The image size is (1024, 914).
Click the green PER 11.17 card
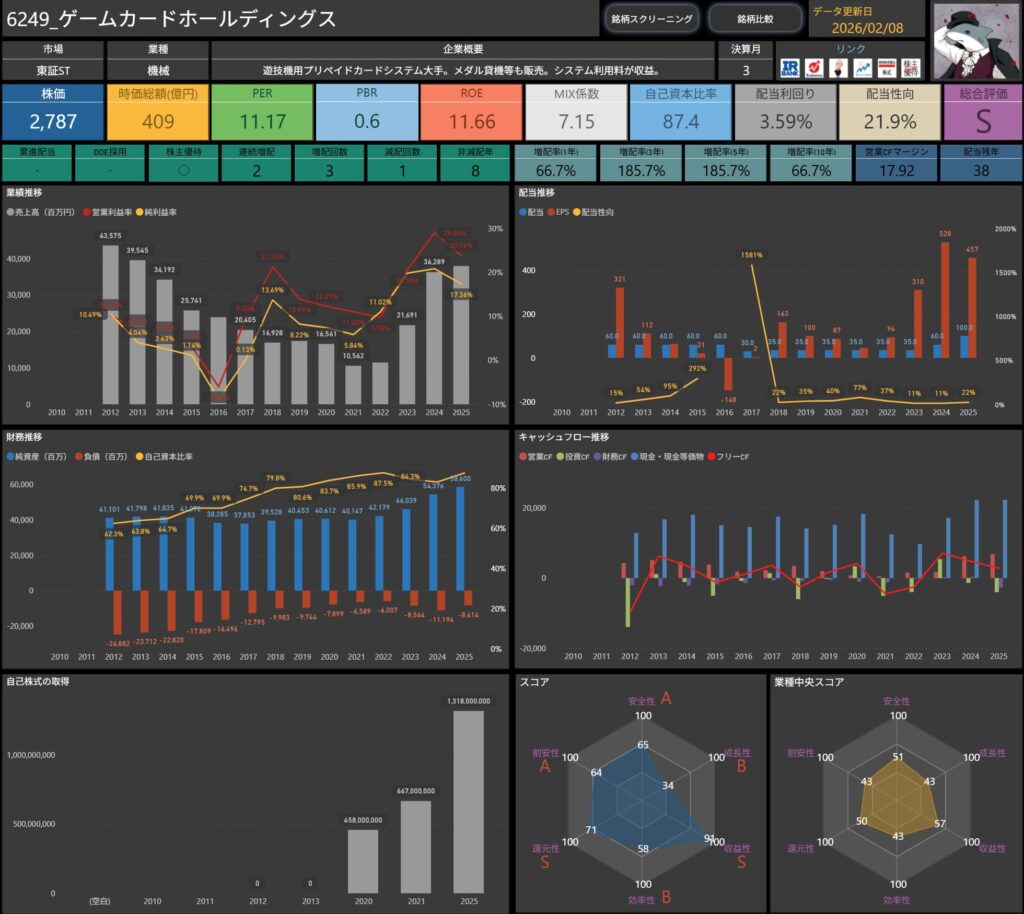pos(262,111)
